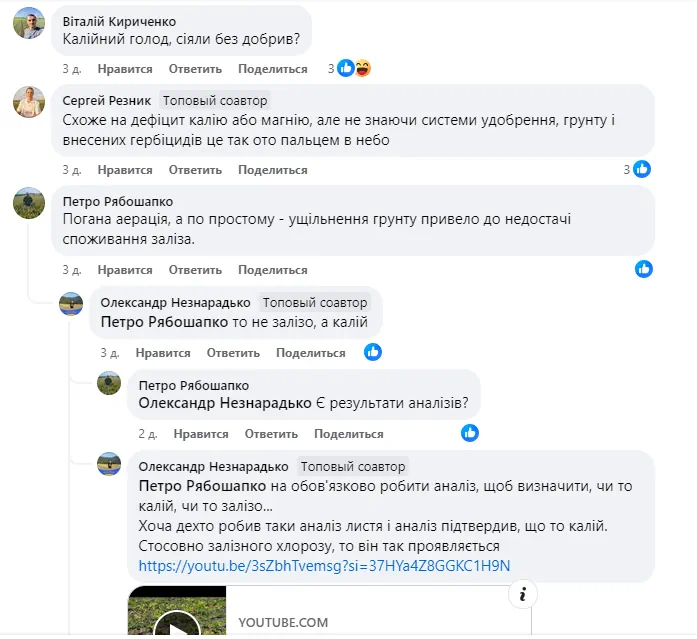This screenshot has height=639, width=697.
Task: Open the info icon on YouTube preview
Action: click(x=518, y=595)
